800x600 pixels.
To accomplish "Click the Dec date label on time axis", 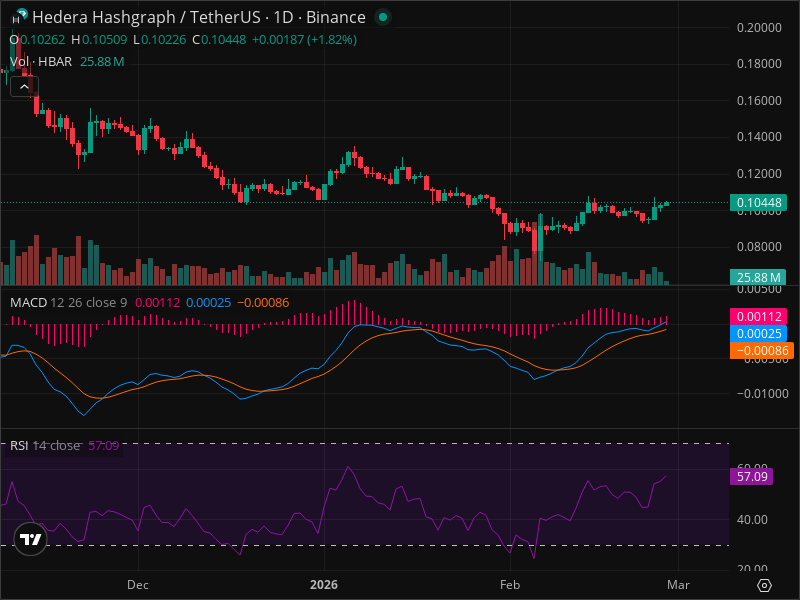I will click(x=138, y=585).
